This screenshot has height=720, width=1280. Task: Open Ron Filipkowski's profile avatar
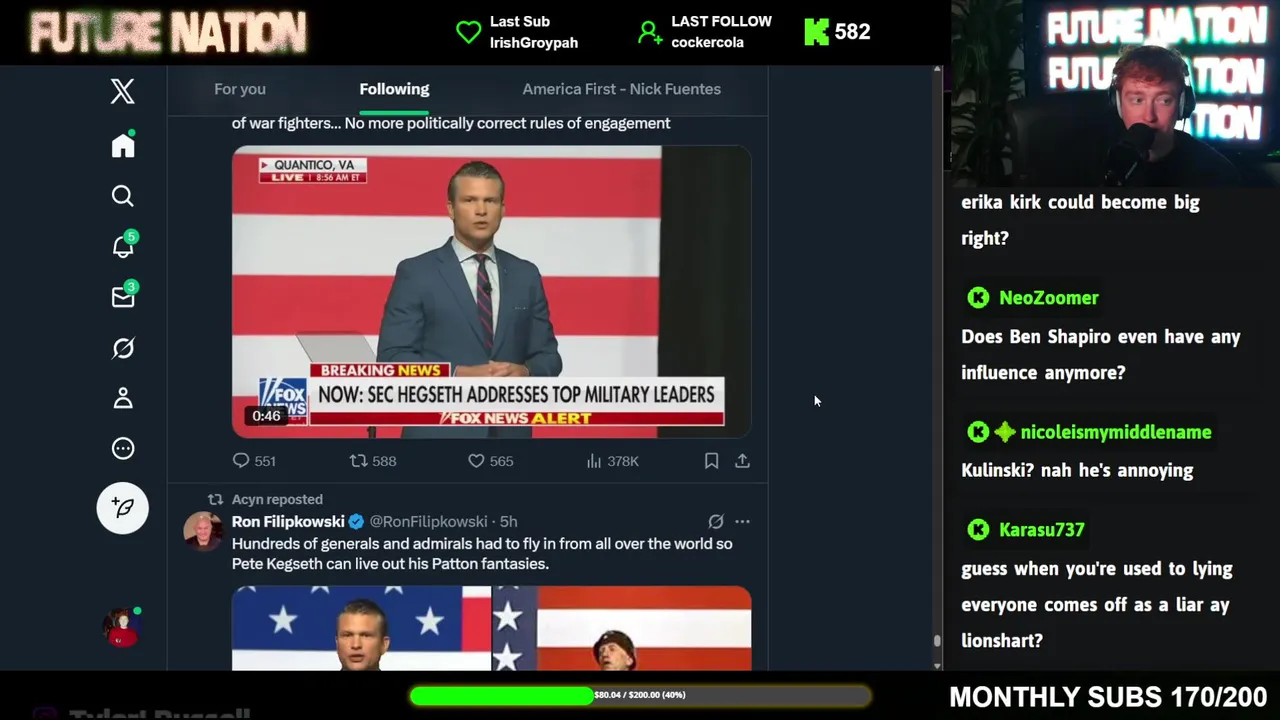click(x=203, y=531)
